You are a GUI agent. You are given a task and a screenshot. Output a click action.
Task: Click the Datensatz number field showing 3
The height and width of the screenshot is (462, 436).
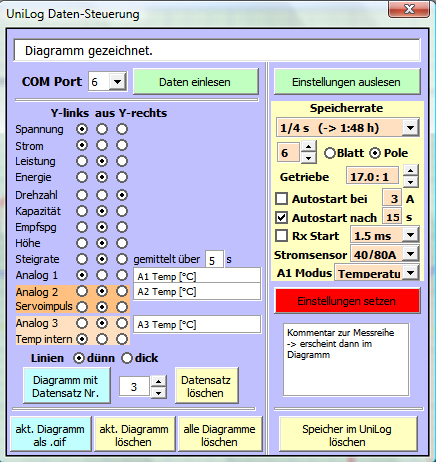[x=134, y=387]
